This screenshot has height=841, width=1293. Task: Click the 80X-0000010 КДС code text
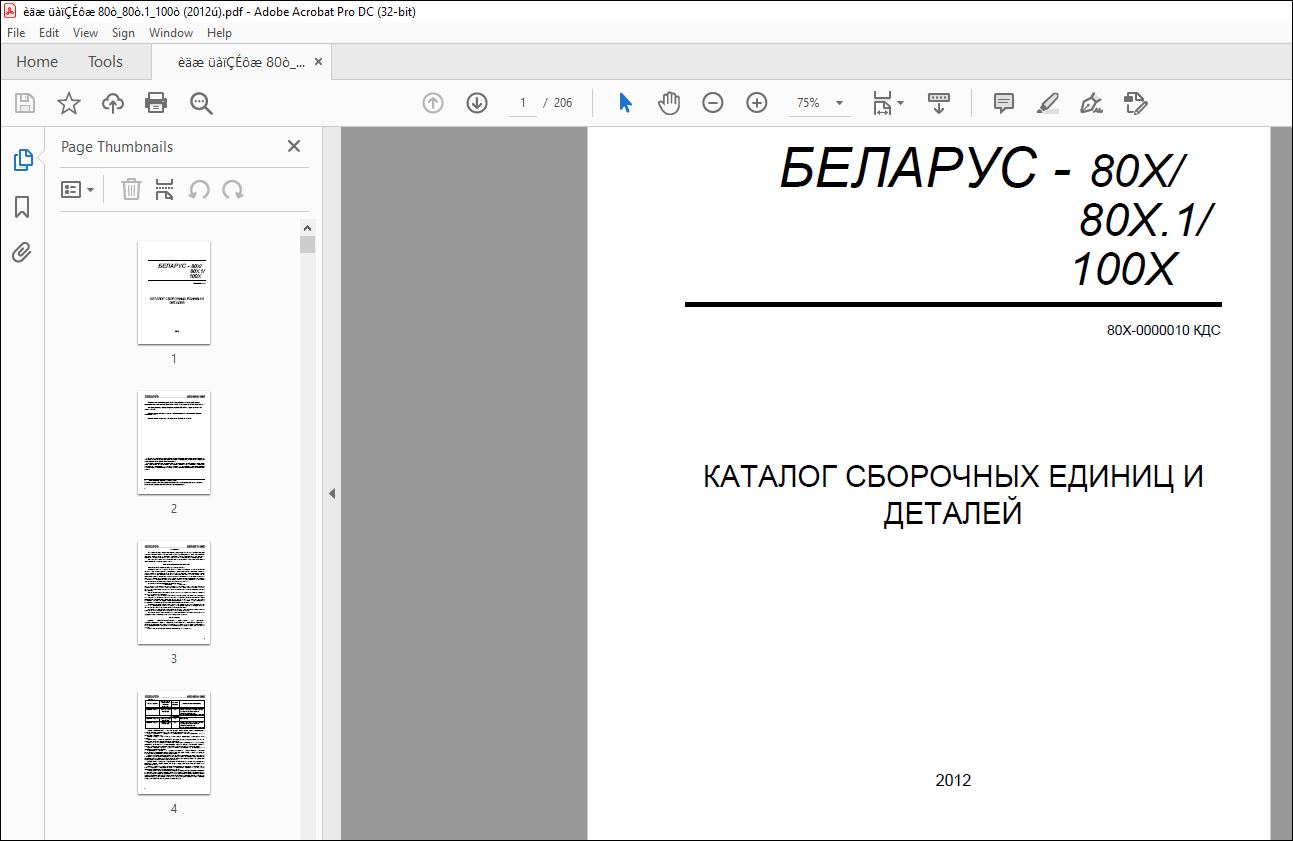[x=1164, y=331]
